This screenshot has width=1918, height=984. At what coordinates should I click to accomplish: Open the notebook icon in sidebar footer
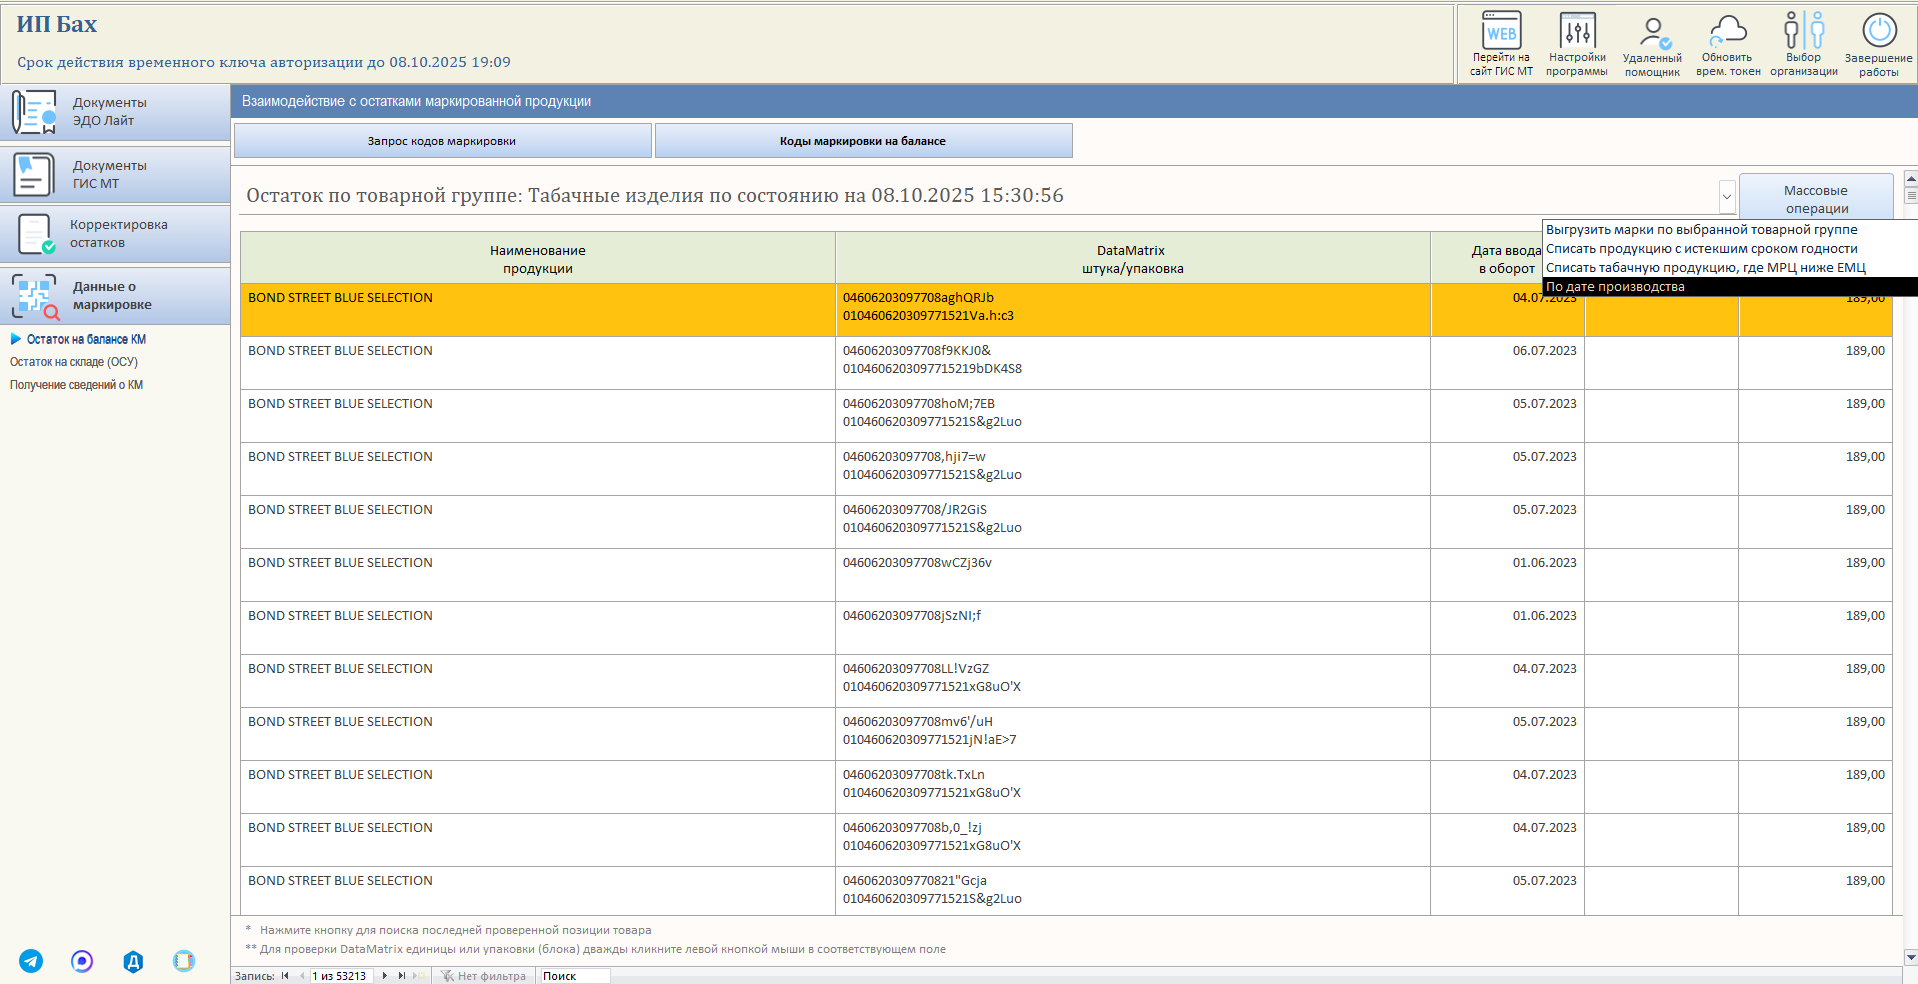point(184,961)
